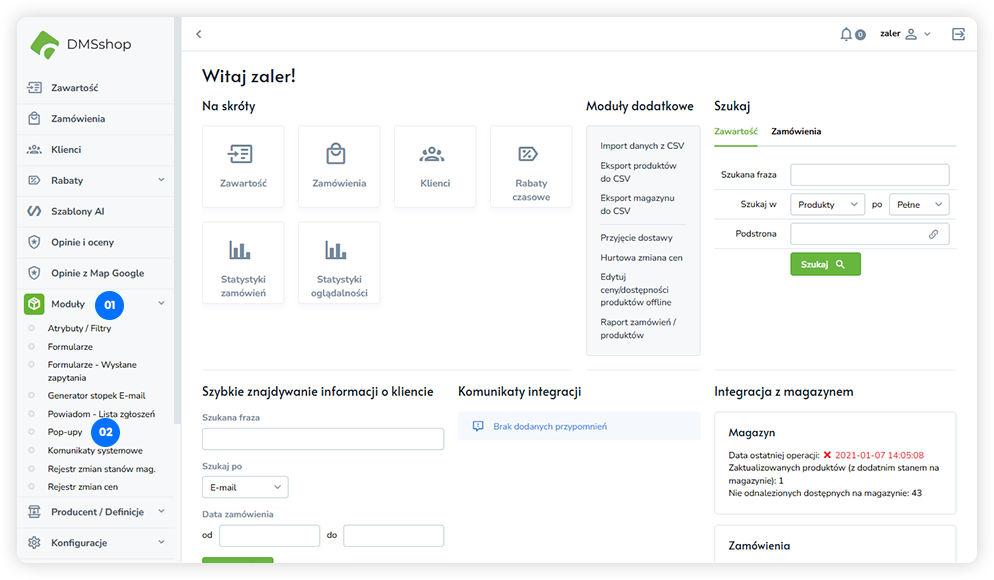The width and height of the screenshot is (994, 580).
Task: Click the notification bell icon
Action: pyautogui.click(x=847, y=34)
